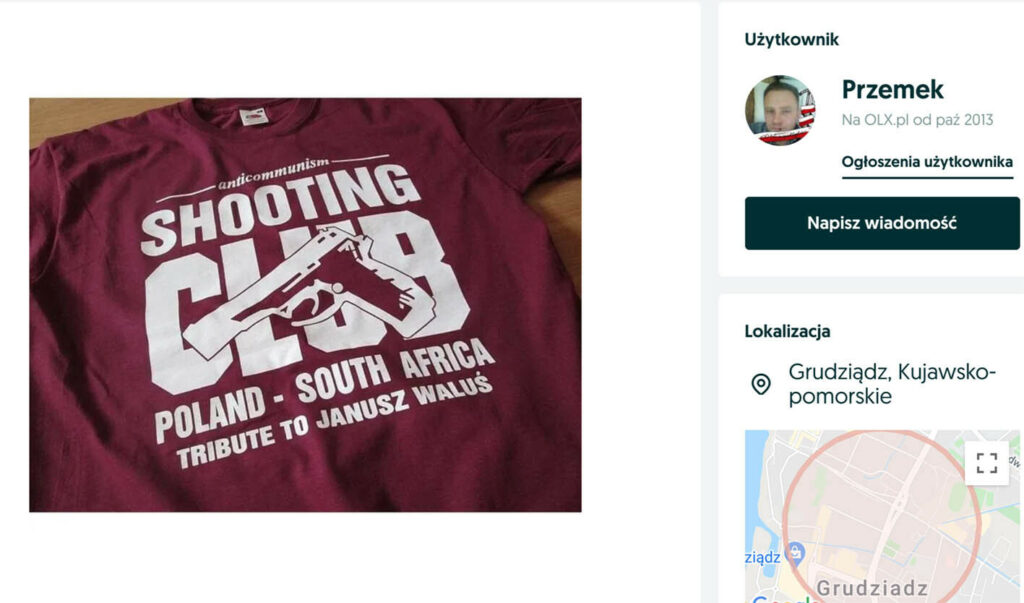Click the Na OLX.pl od paź 2013 text
Image resolution: width=1024 pixels, height=603 pixels.
tap(917, 120)
